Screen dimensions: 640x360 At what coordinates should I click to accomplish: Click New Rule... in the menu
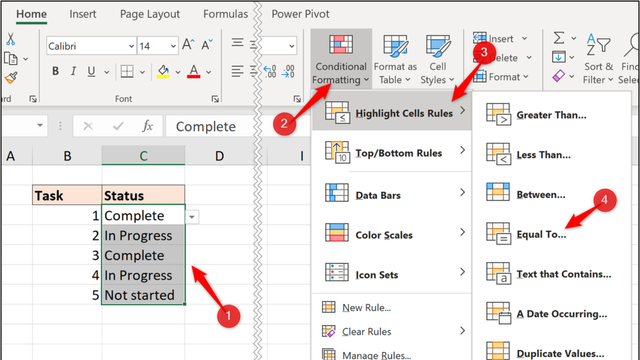tap(366, 307)
